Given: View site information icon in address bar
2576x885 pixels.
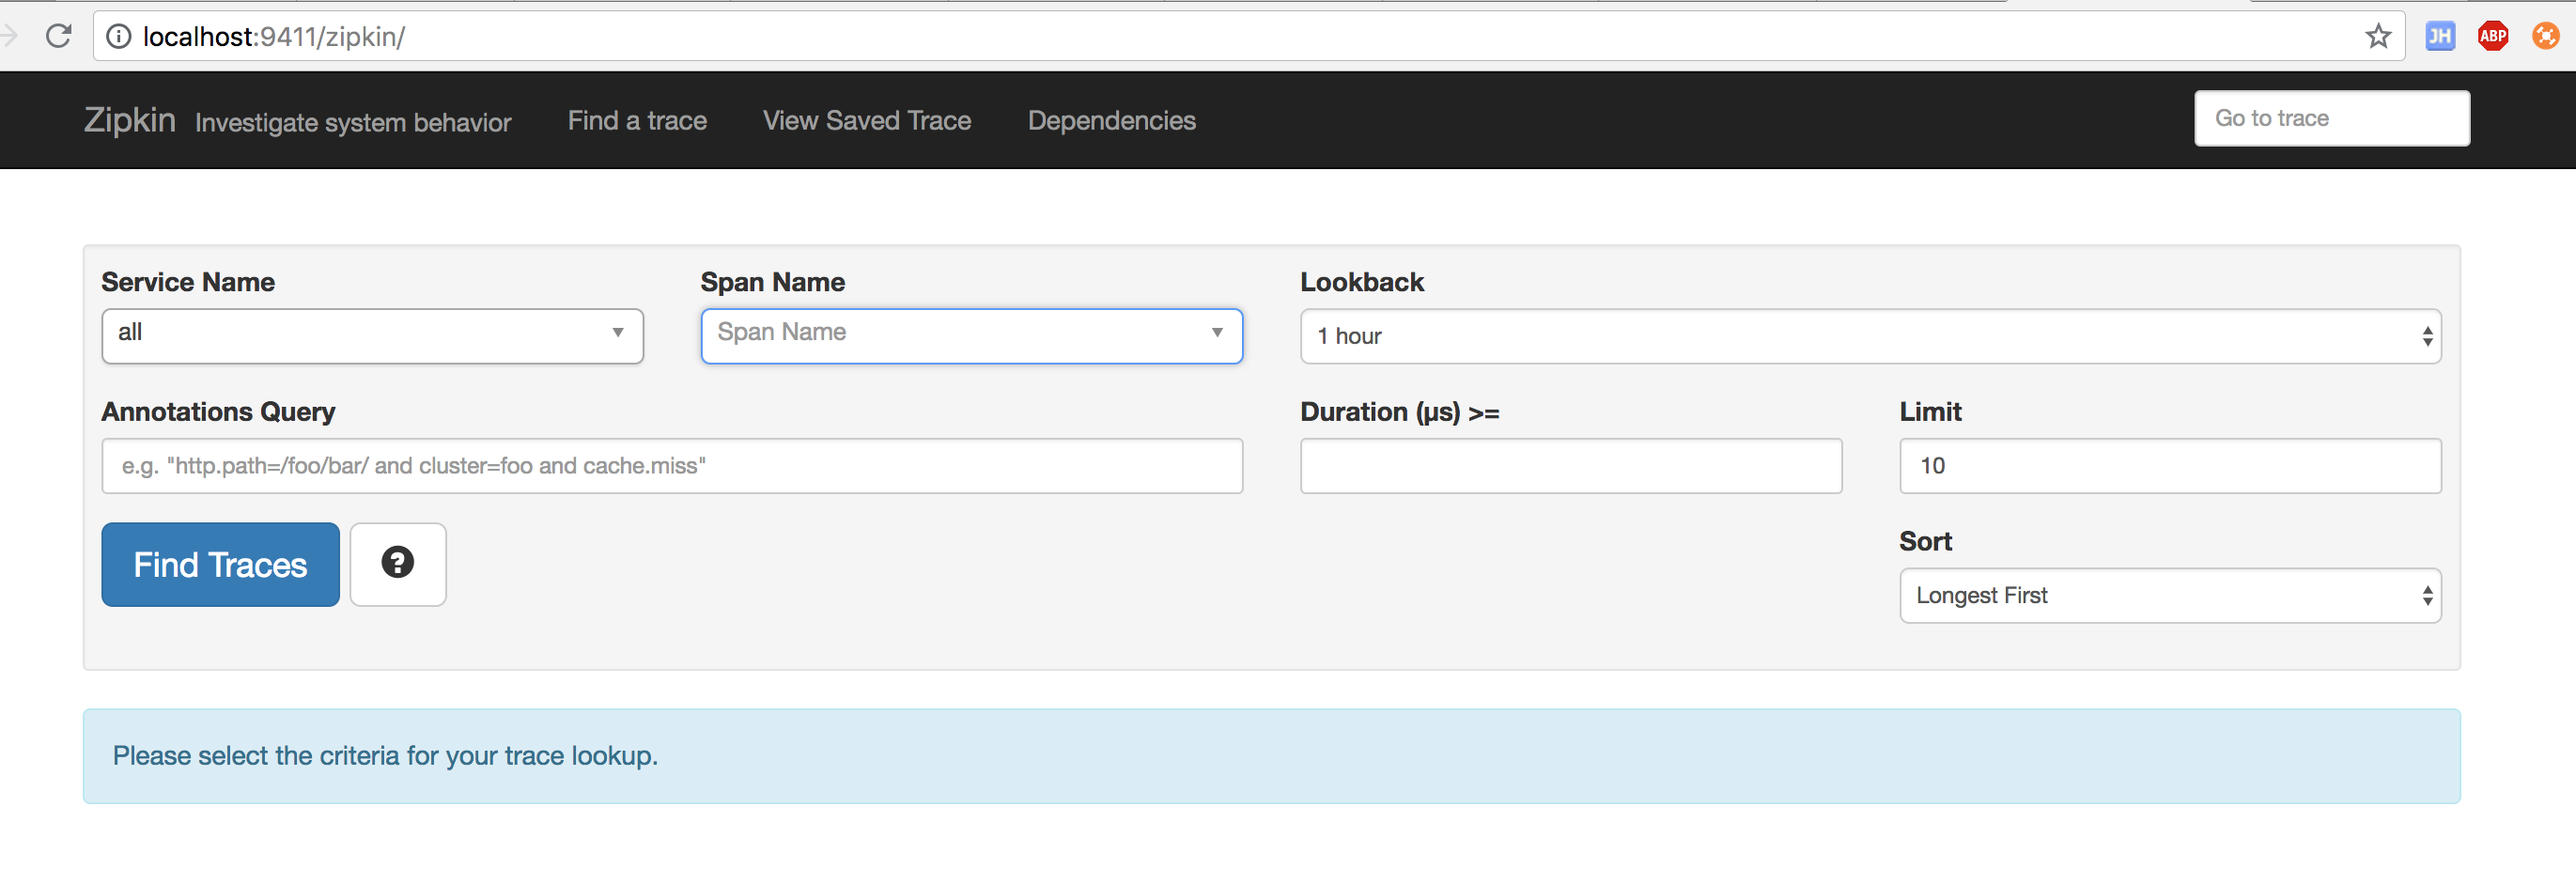Looking at the screenshot, I should click(119, 37).
